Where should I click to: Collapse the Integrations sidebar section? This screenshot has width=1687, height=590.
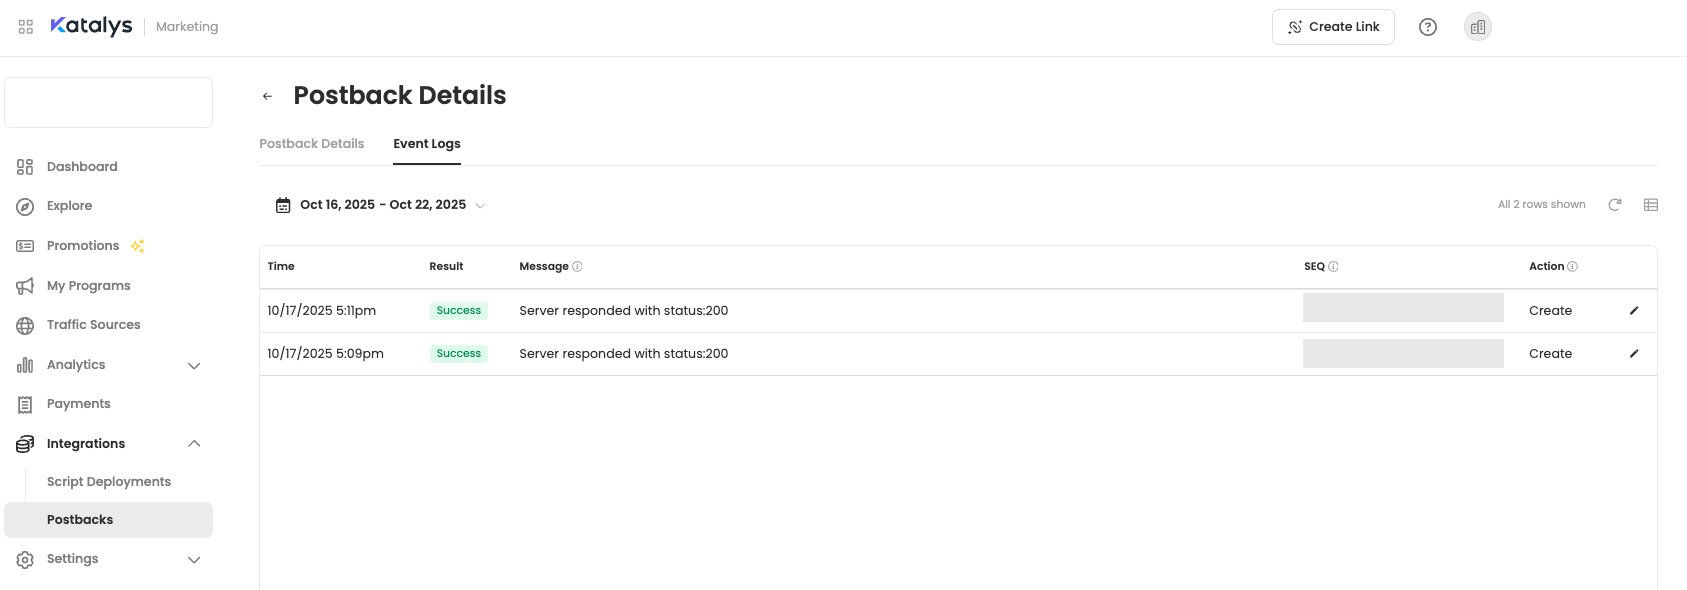coord(194,443)
